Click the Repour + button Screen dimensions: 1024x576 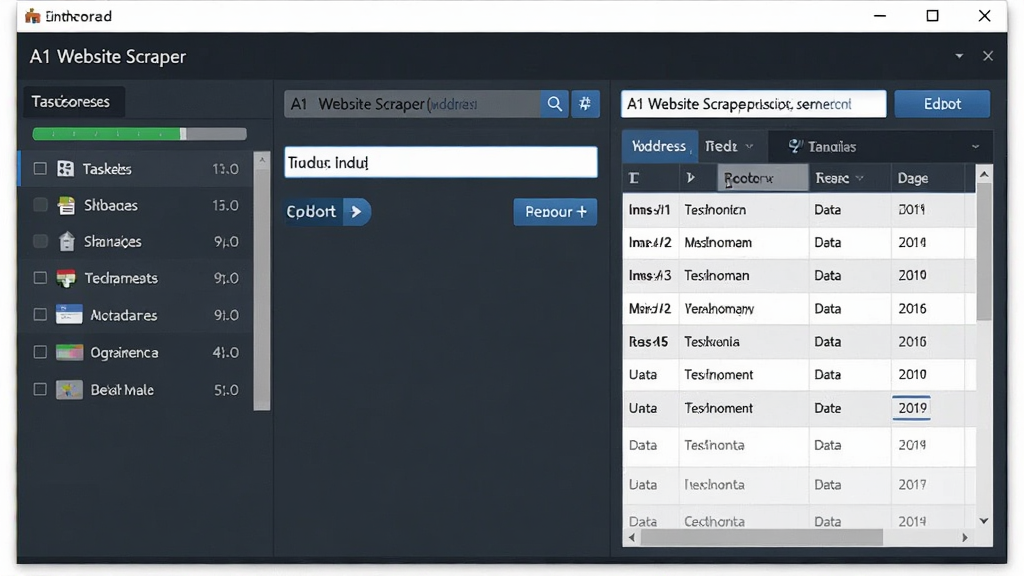tap(555, 212)
